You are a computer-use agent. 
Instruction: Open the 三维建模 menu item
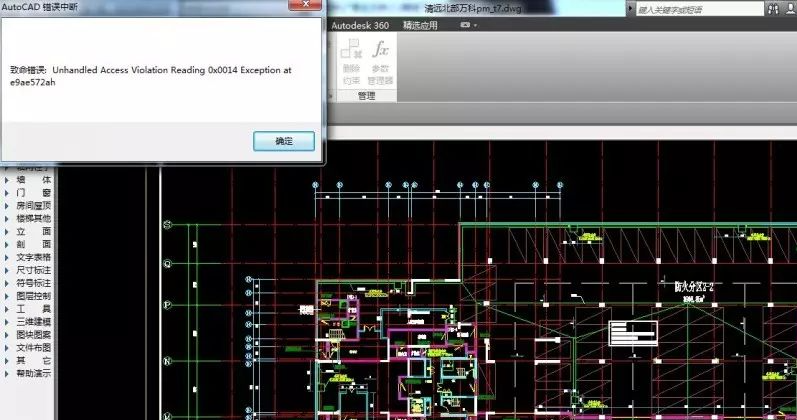33,322
